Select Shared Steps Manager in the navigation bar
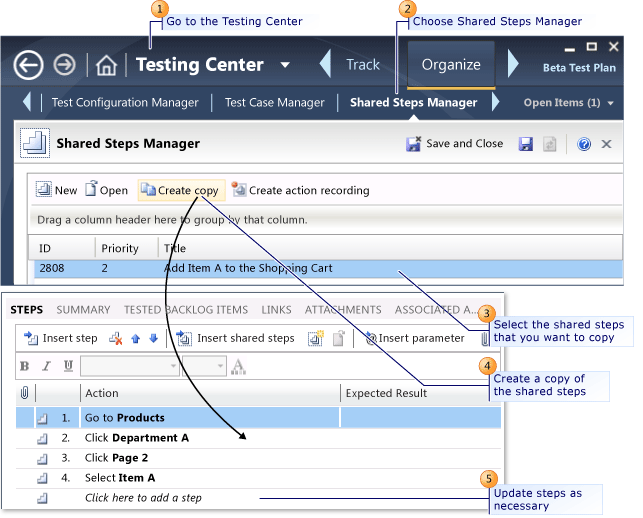 pyautogui.click(x=413, y=102)
